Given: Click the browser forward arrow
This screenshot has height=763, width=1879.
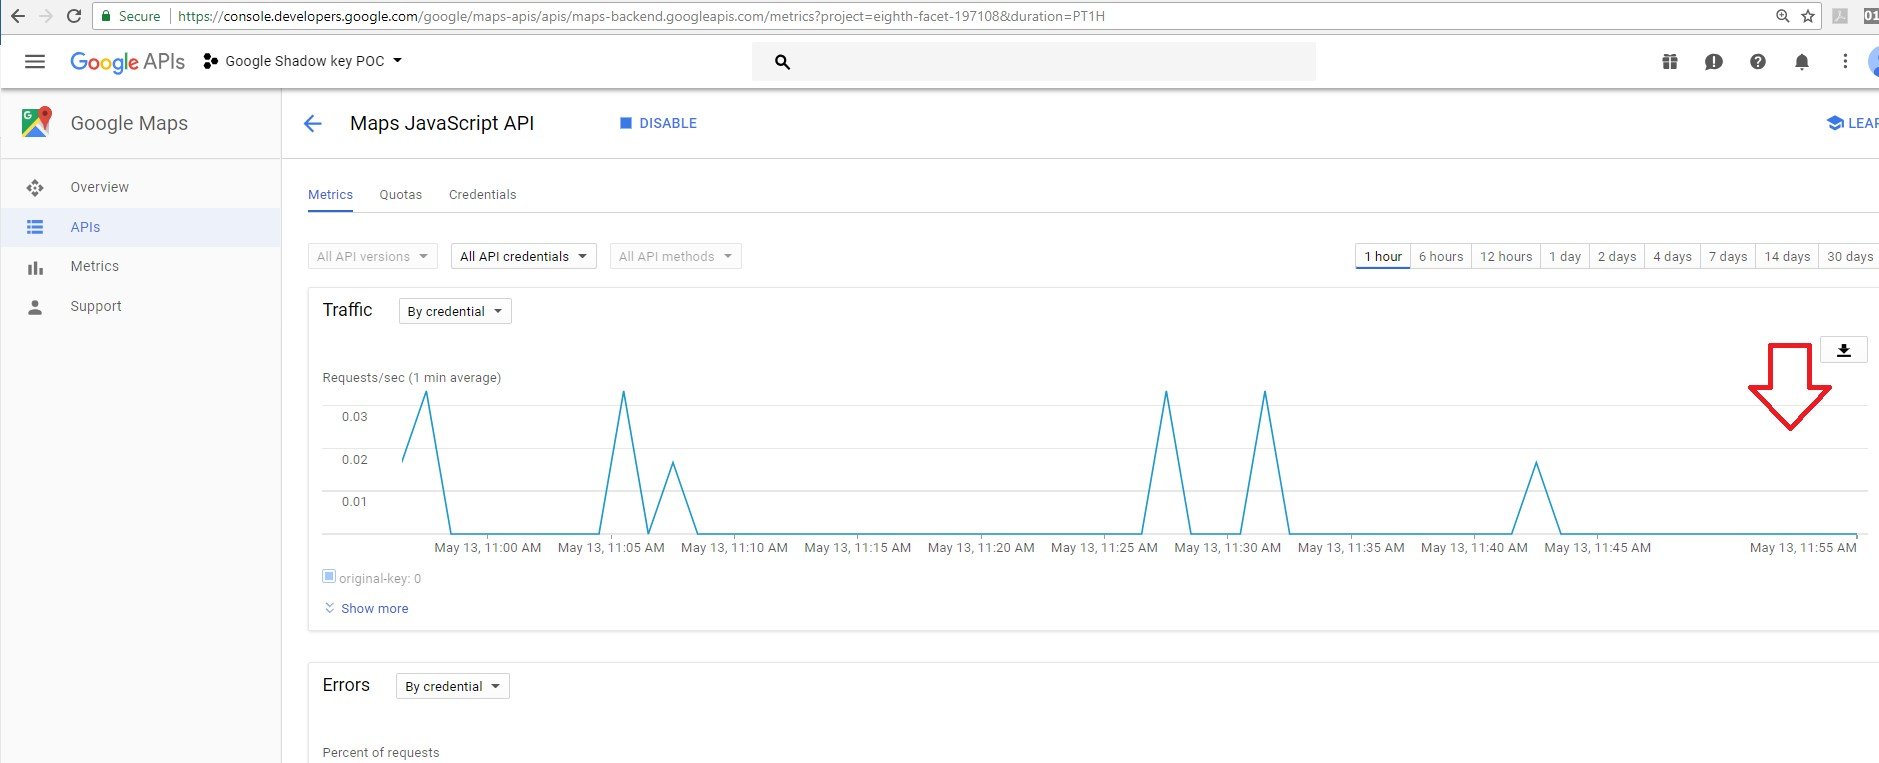Looking at the screenshot, I should (45, 16).
